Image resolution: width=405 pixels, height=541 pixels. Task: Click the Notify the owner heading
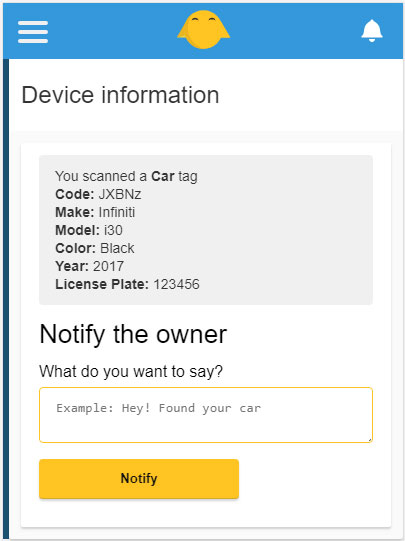pyautogui.click(x=133, y=334)
